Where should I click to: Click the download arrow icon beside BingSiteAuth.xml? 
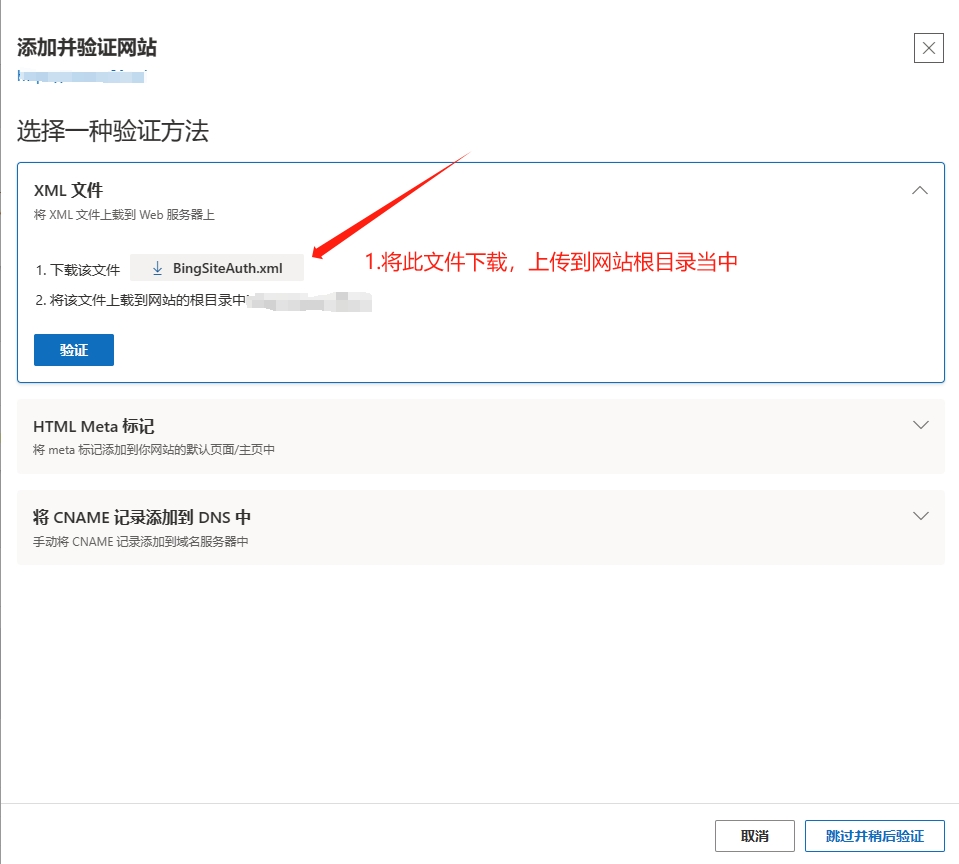(157, 268)
